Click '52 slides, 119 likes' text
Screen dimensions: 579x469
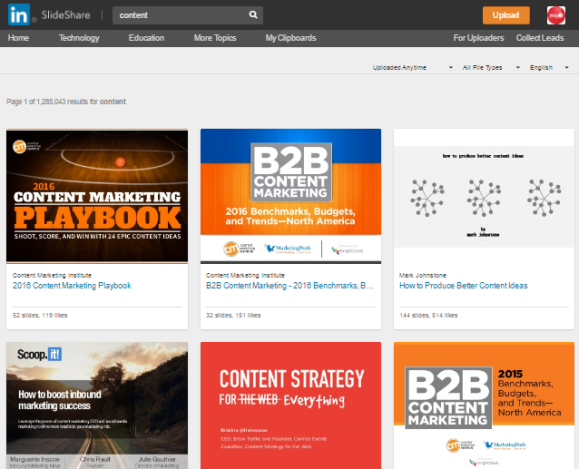coord(40,315)
